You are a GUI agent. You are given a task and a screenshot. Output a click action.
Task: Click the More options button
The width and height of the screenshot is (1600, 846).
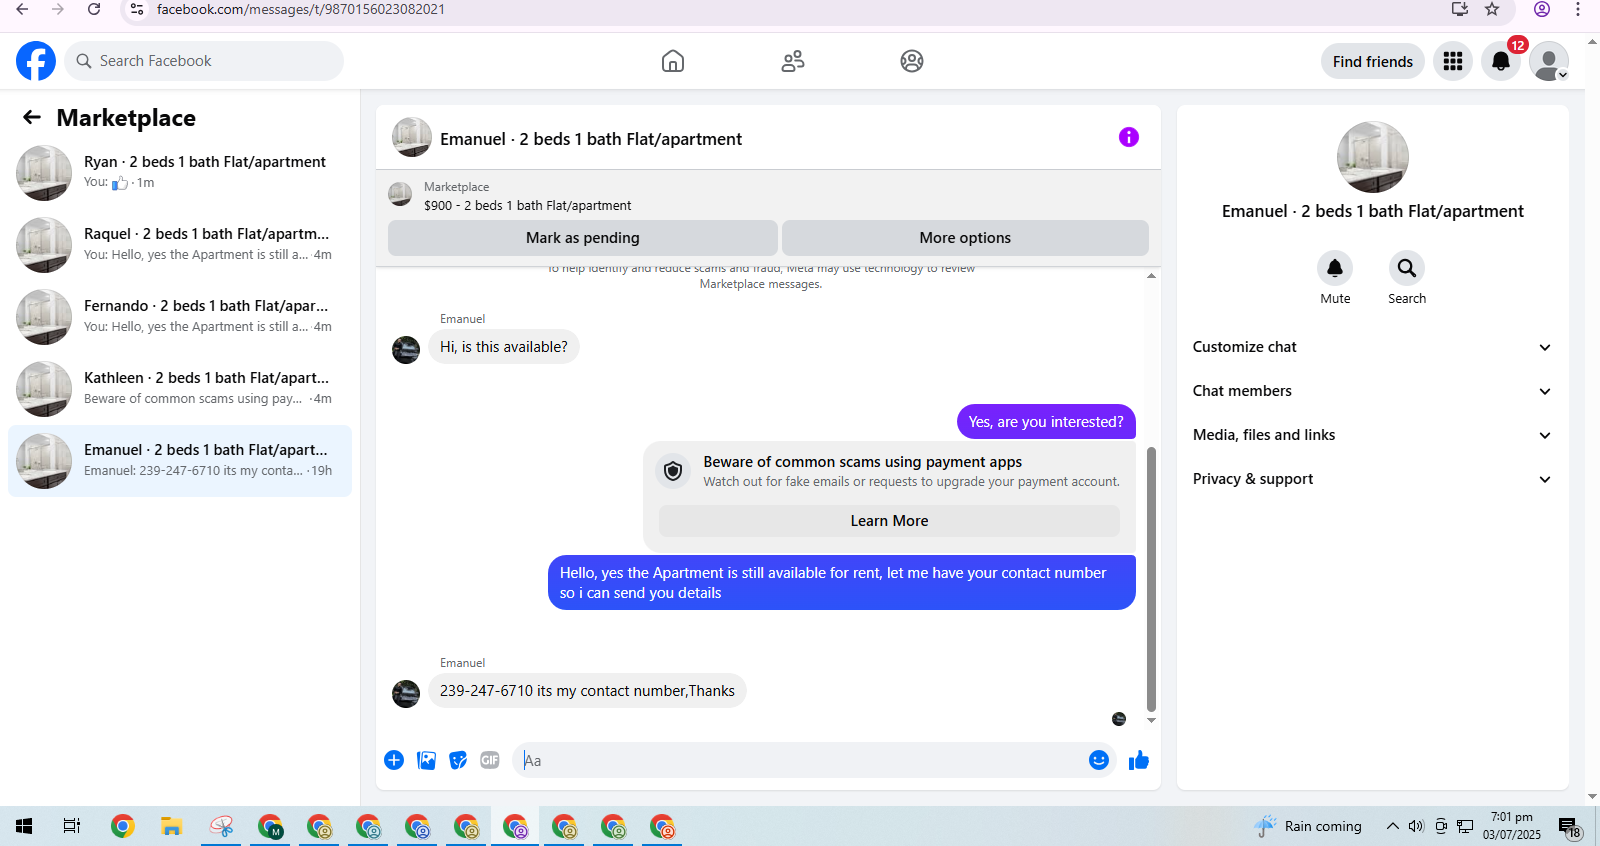[965, 238]
